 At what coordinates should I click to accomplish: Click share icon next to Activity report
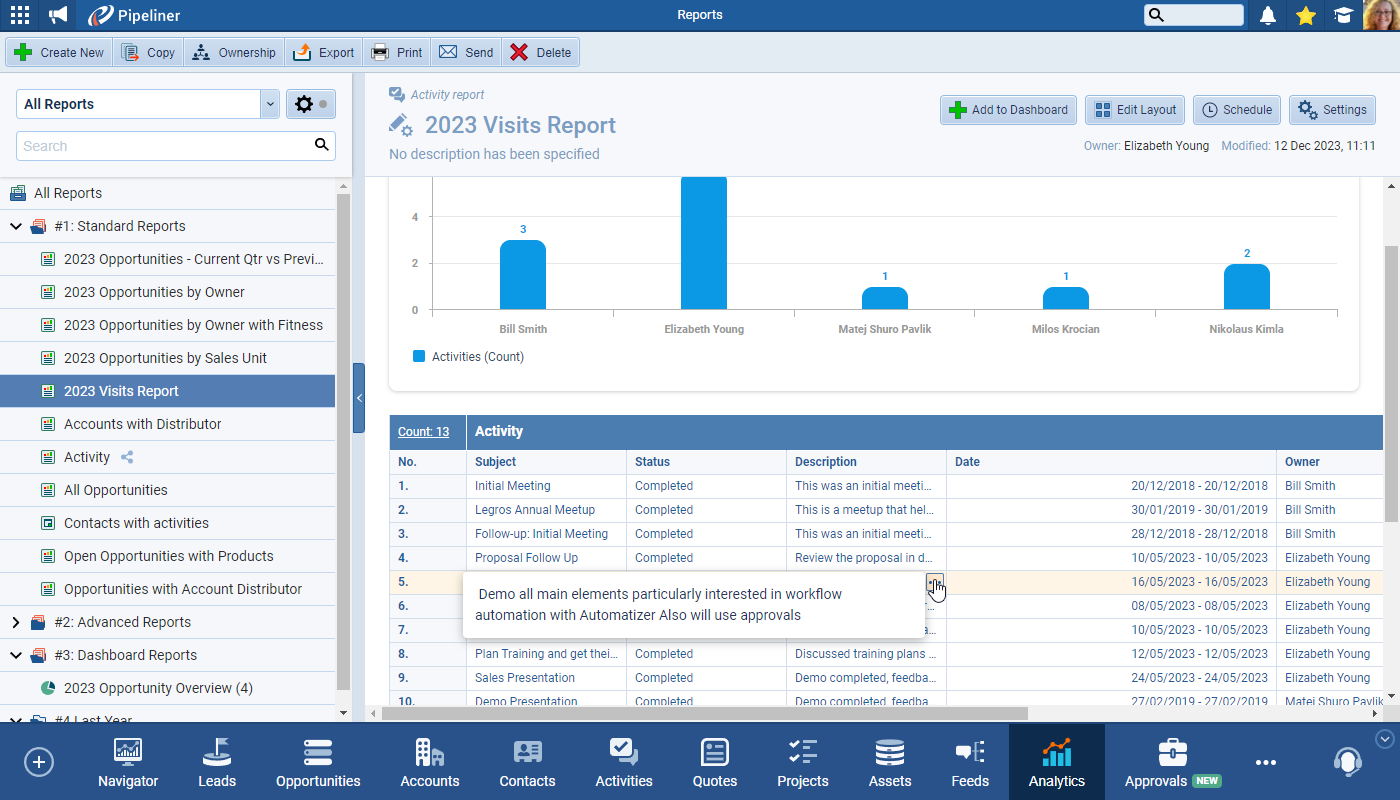point(127,457)
